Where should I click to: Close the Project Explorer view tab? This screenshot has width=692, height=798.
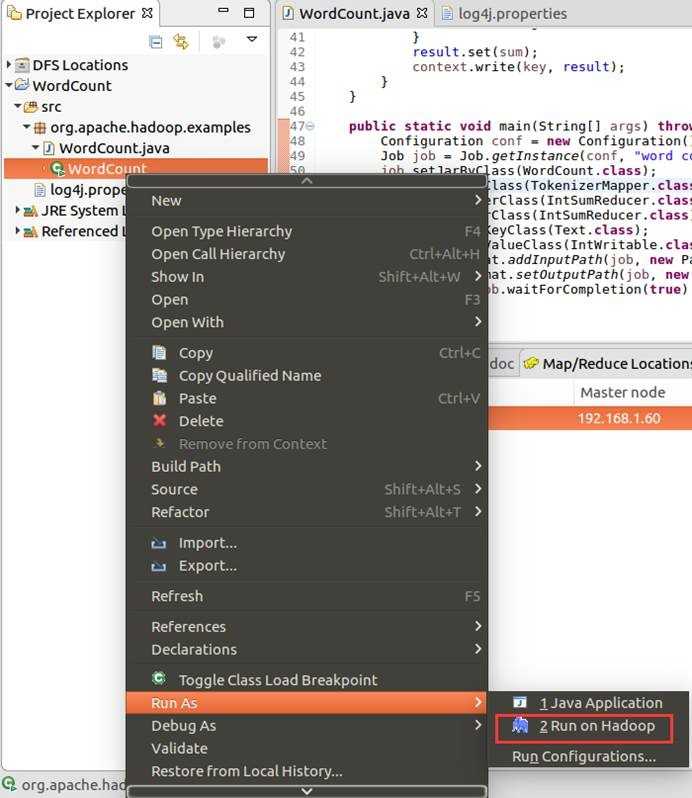coord(147,13)
